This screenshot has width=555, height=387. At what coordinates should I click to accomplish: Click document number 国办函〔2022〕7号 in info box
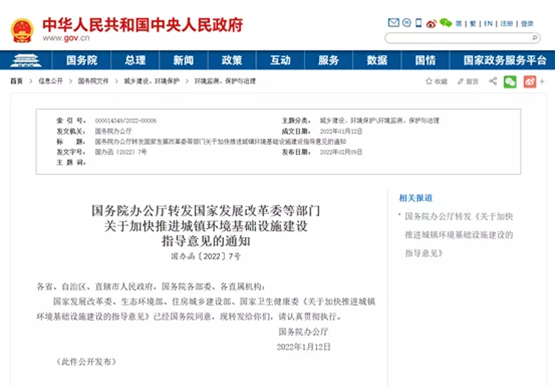coord(121,152)
